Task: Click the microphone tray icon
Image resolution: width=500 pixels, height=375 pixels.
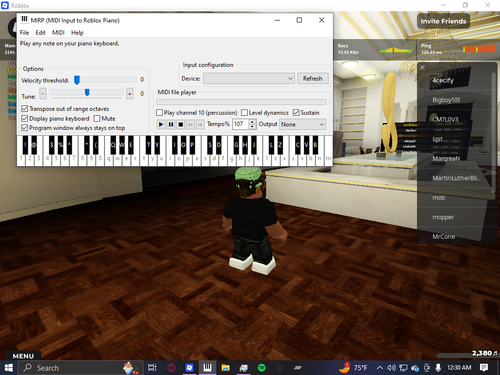Action: tap(438, 368)
